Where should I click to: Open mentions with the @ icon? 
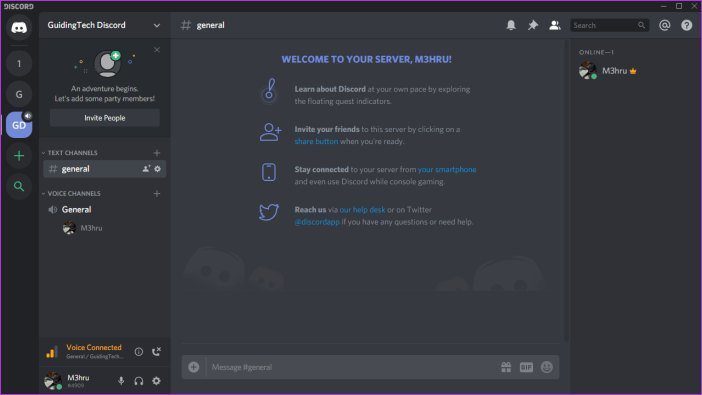664,25
